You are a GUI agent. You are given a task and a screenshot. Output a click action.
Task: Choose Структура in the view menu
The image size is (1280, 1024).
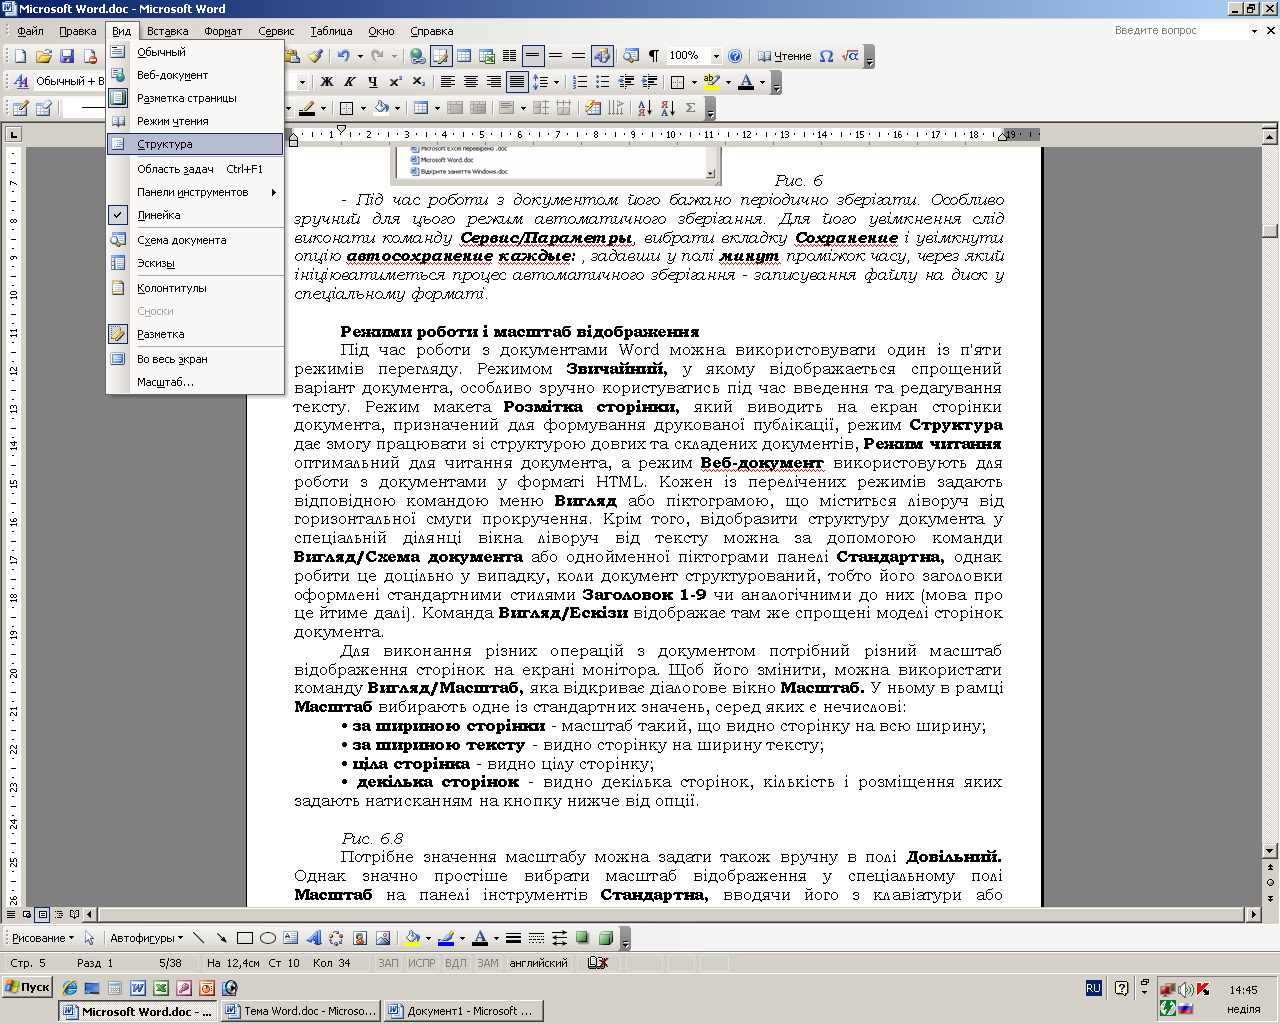[x=165, y=144]
